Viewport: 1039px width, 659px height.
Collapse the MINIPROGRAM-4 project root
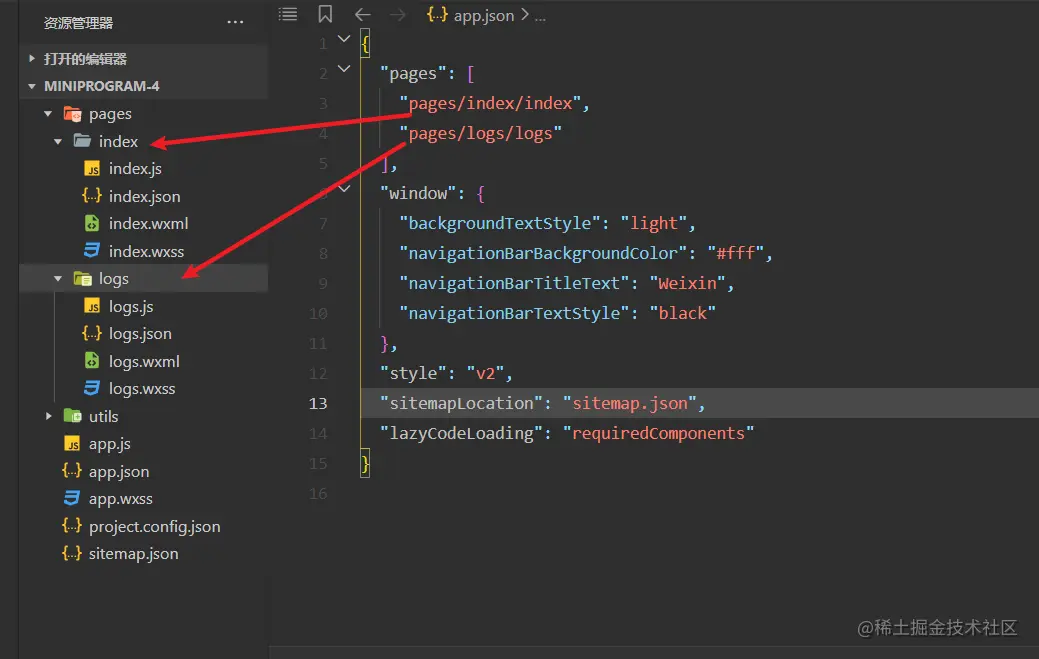(x=32, y=86)
